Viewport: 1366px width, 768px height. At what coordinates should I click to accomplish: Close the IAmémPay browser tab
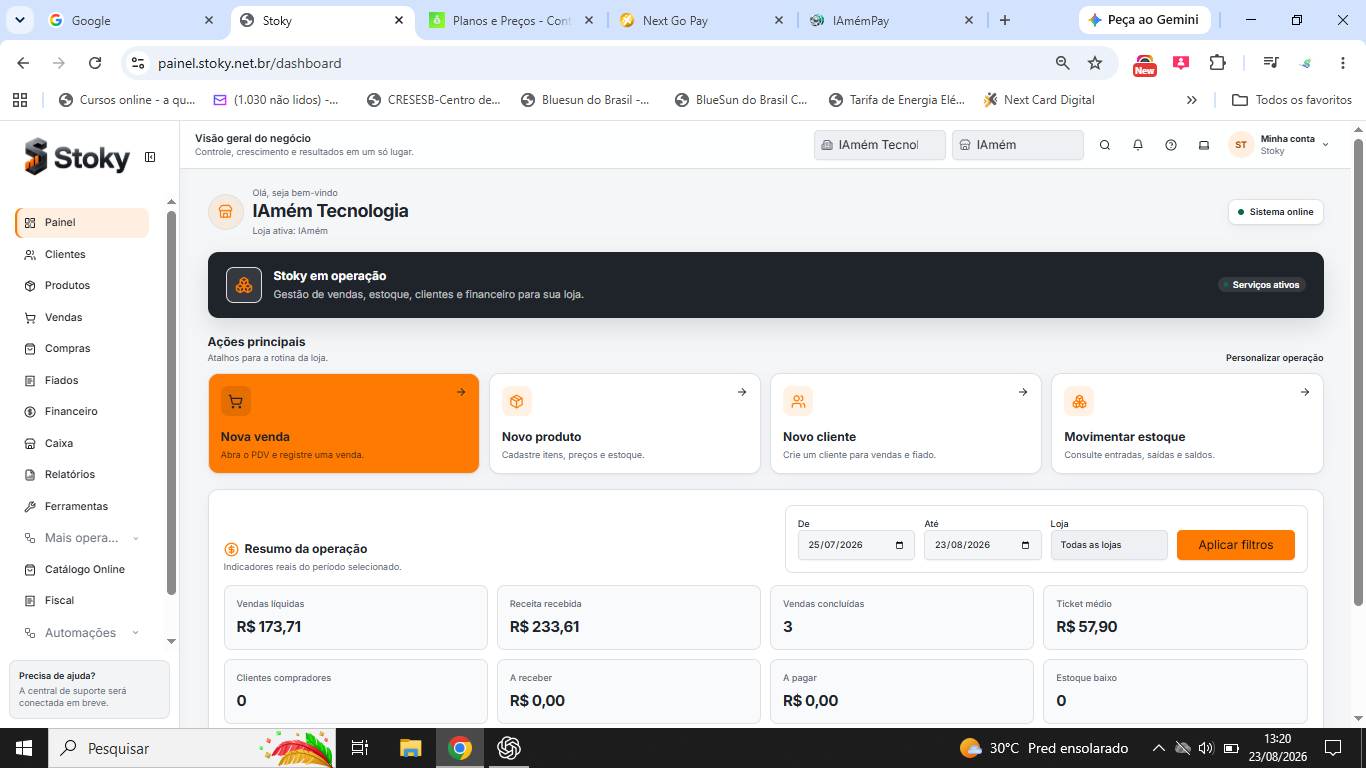pos(969,20)
